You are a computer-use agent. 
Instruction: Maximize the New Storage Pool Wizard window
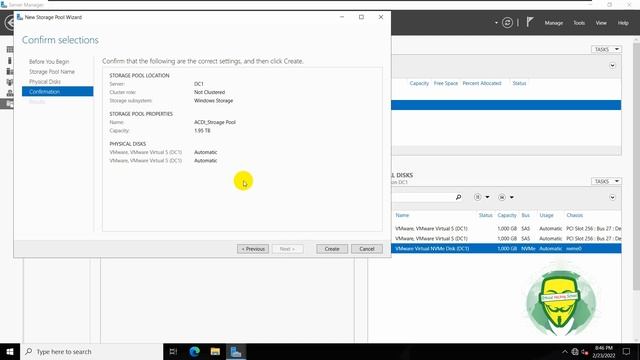point(361,17)
